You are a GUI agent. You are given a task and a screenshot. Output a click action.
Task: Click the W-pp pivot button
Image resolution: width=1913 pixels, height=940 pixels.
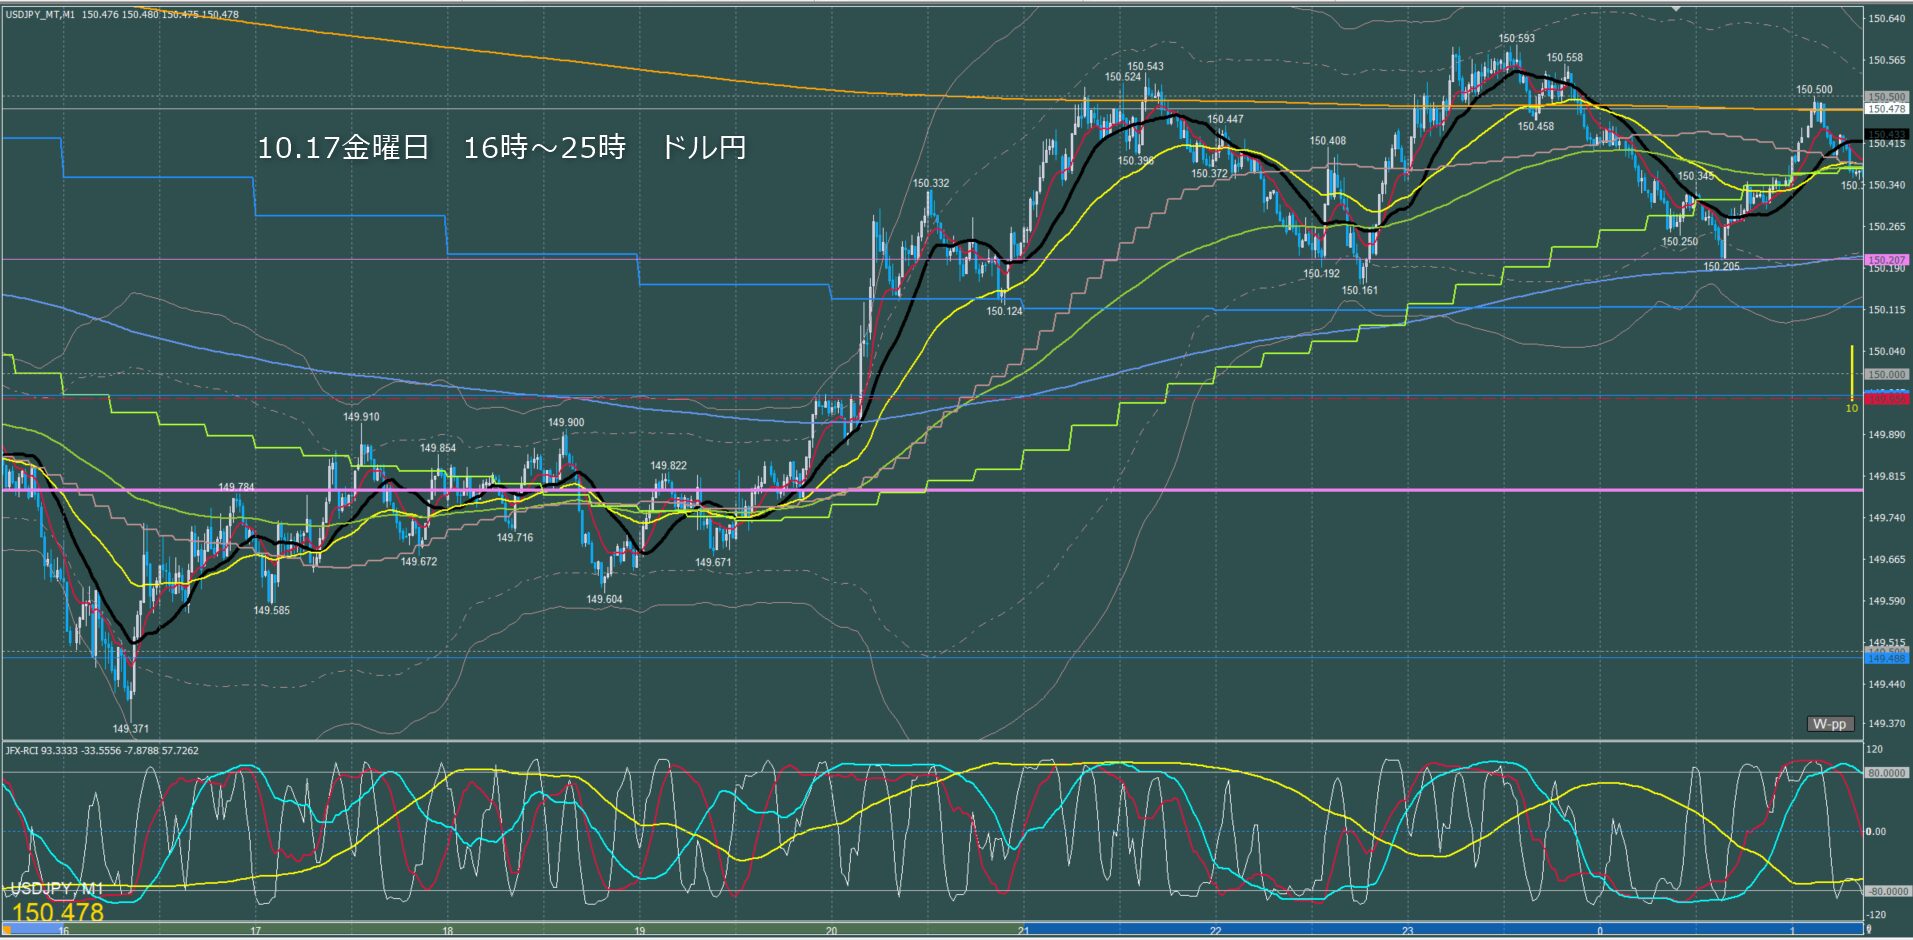pos(1829,724)
